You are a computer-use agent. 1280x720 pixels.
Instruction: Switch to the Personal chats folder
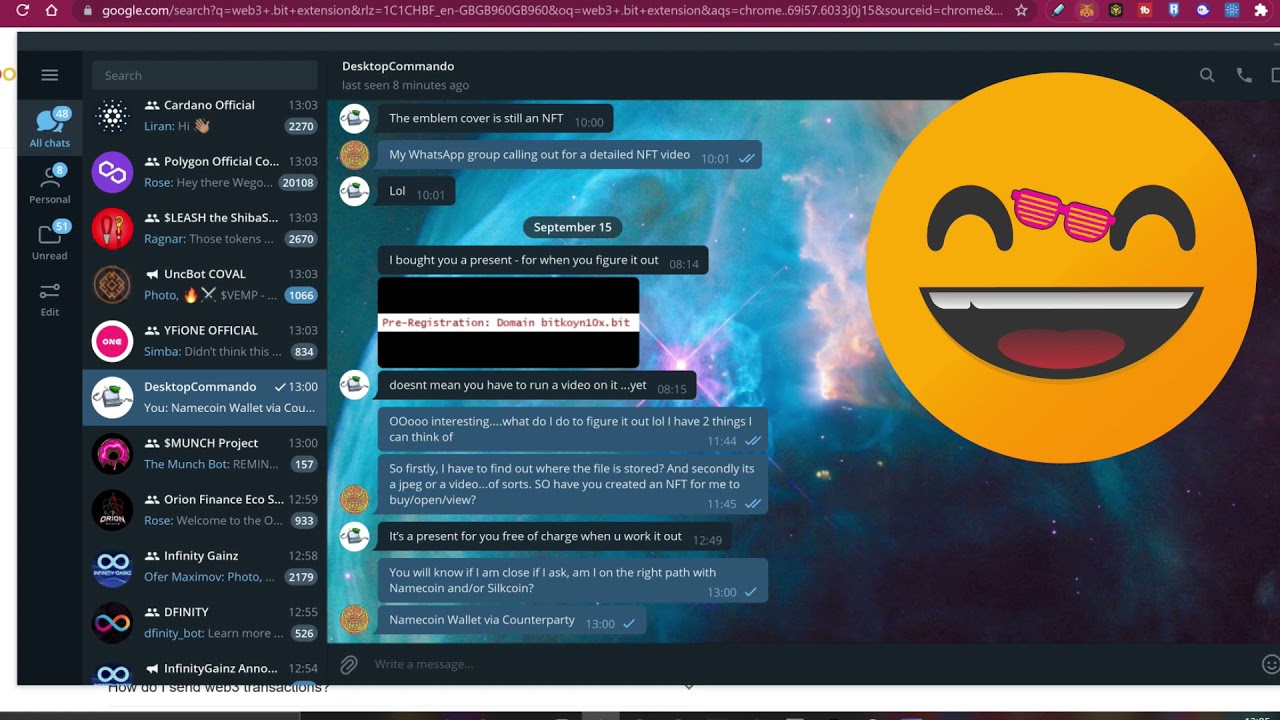point(49,185)
